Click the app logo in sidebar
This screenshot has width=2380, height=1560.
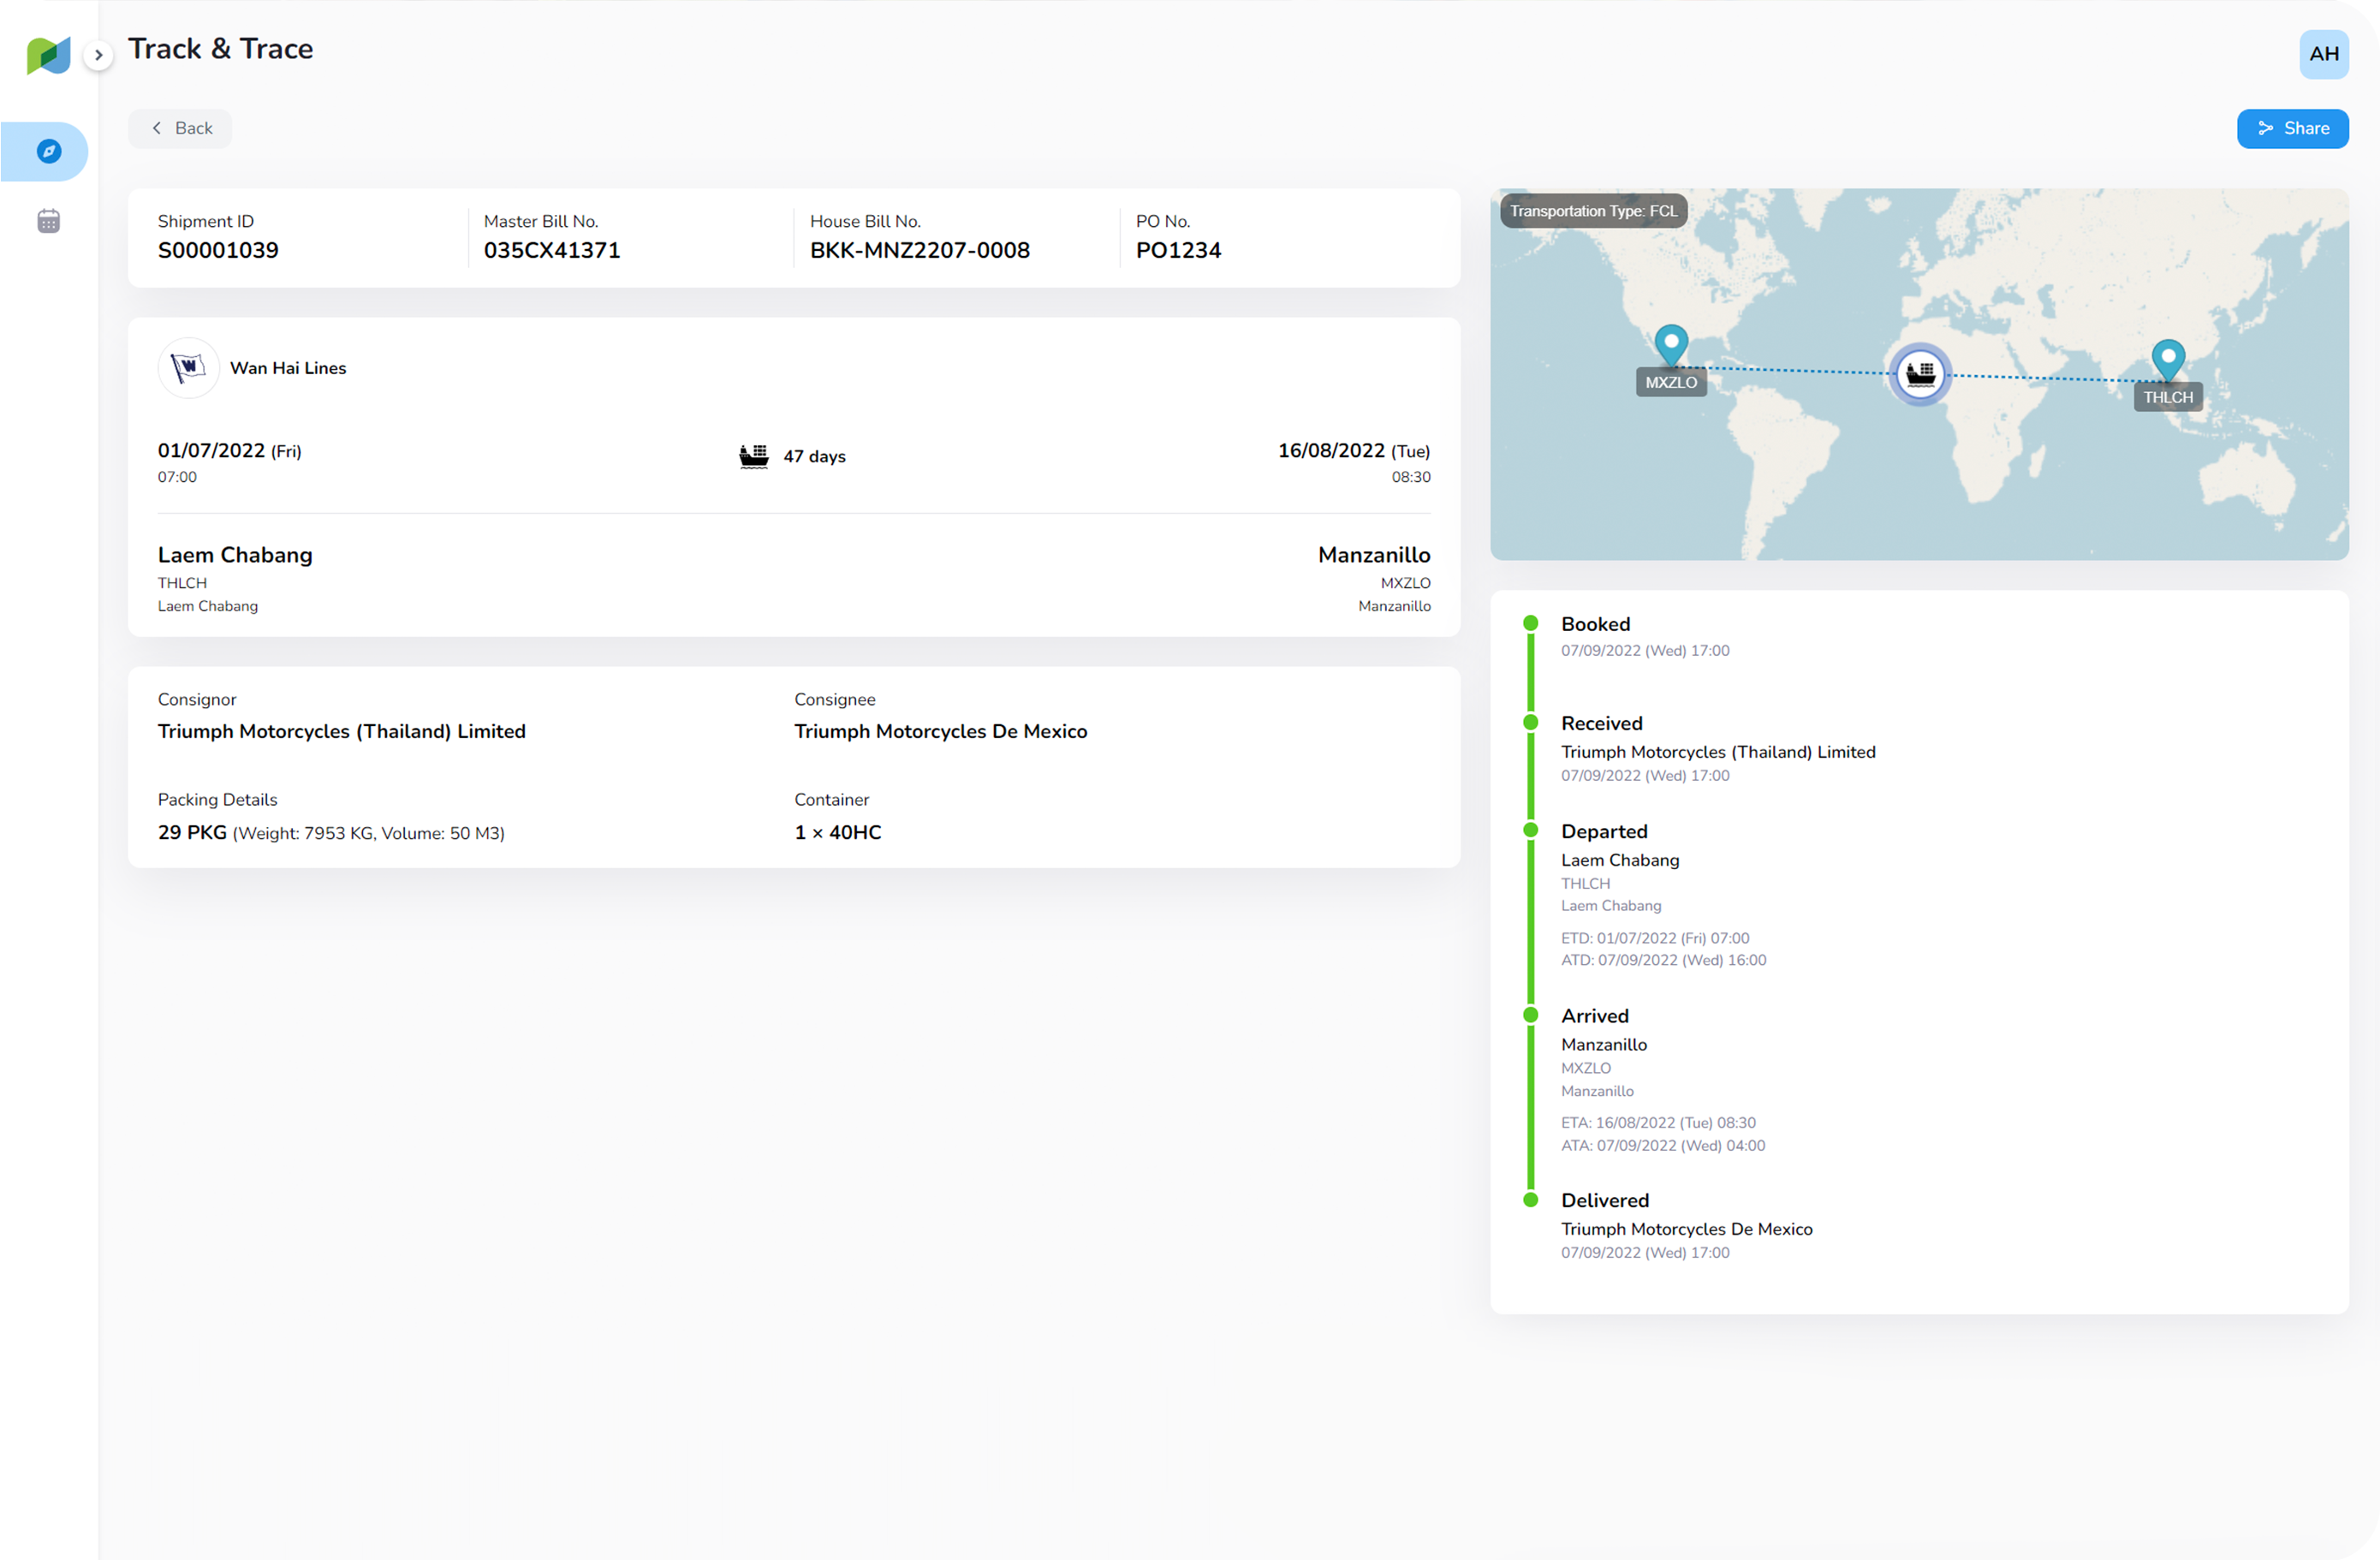point(48,55)
